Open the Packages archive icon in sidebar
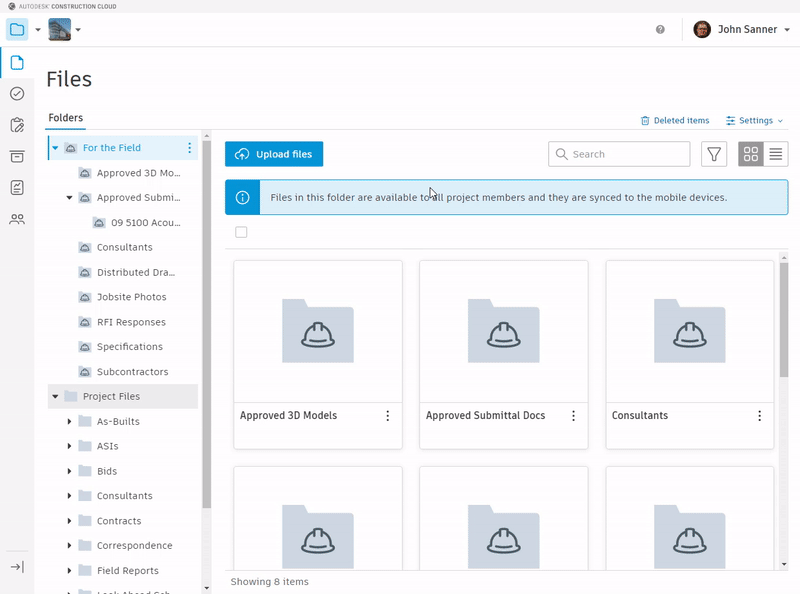 (x=17, y=157)
